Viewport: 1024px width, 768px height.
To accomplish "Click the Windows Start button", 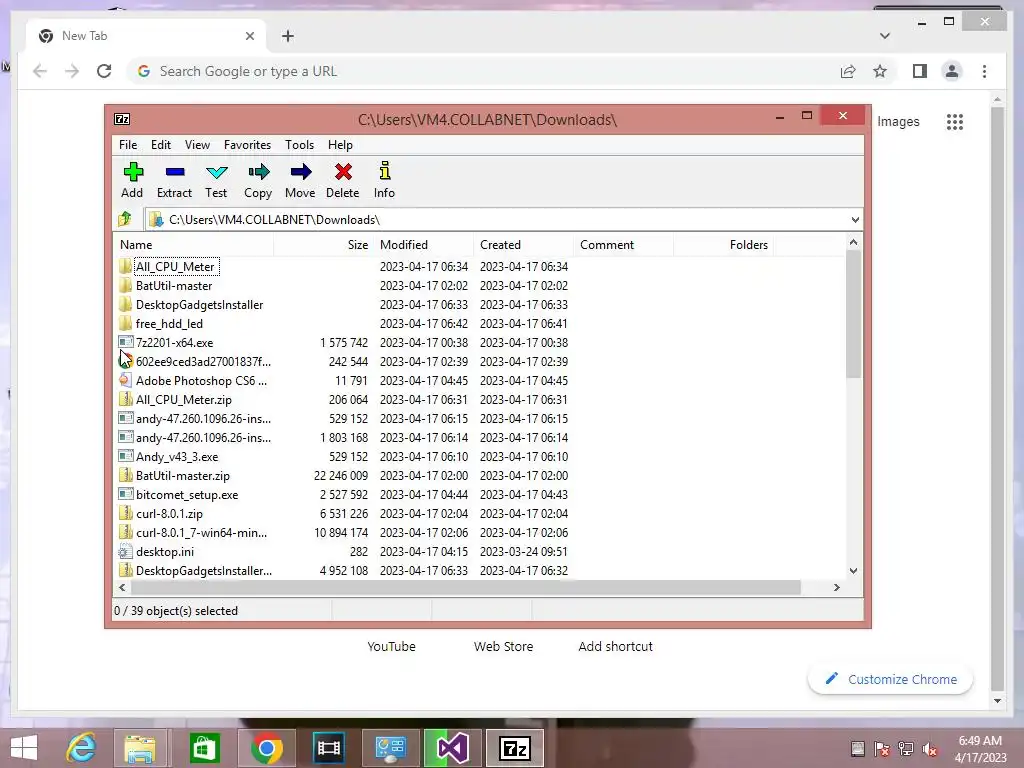I will tap(24, 748).
